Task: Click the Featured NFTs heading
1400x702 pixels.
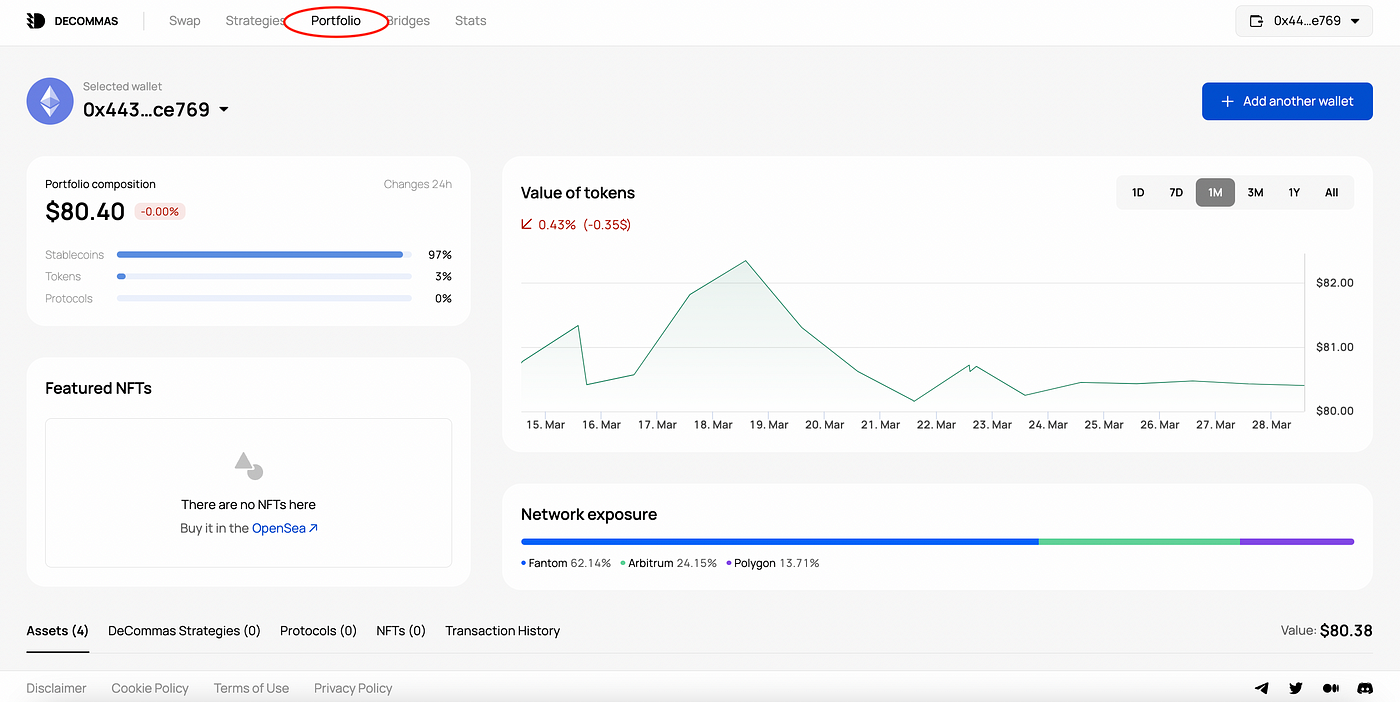Action: pyautogui.click(x=98, y=388)
